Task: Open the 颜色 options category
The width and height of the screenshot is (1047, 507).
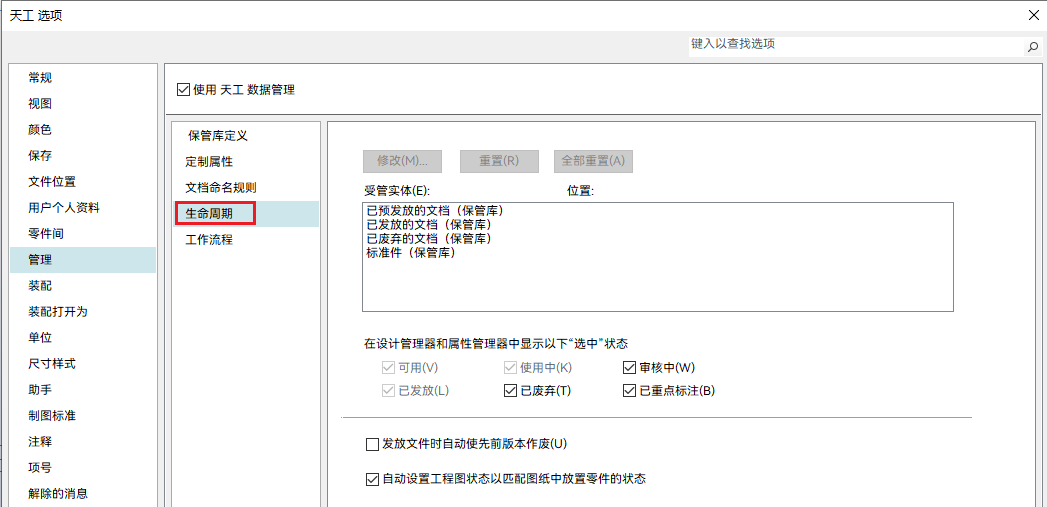Action: 40,130
